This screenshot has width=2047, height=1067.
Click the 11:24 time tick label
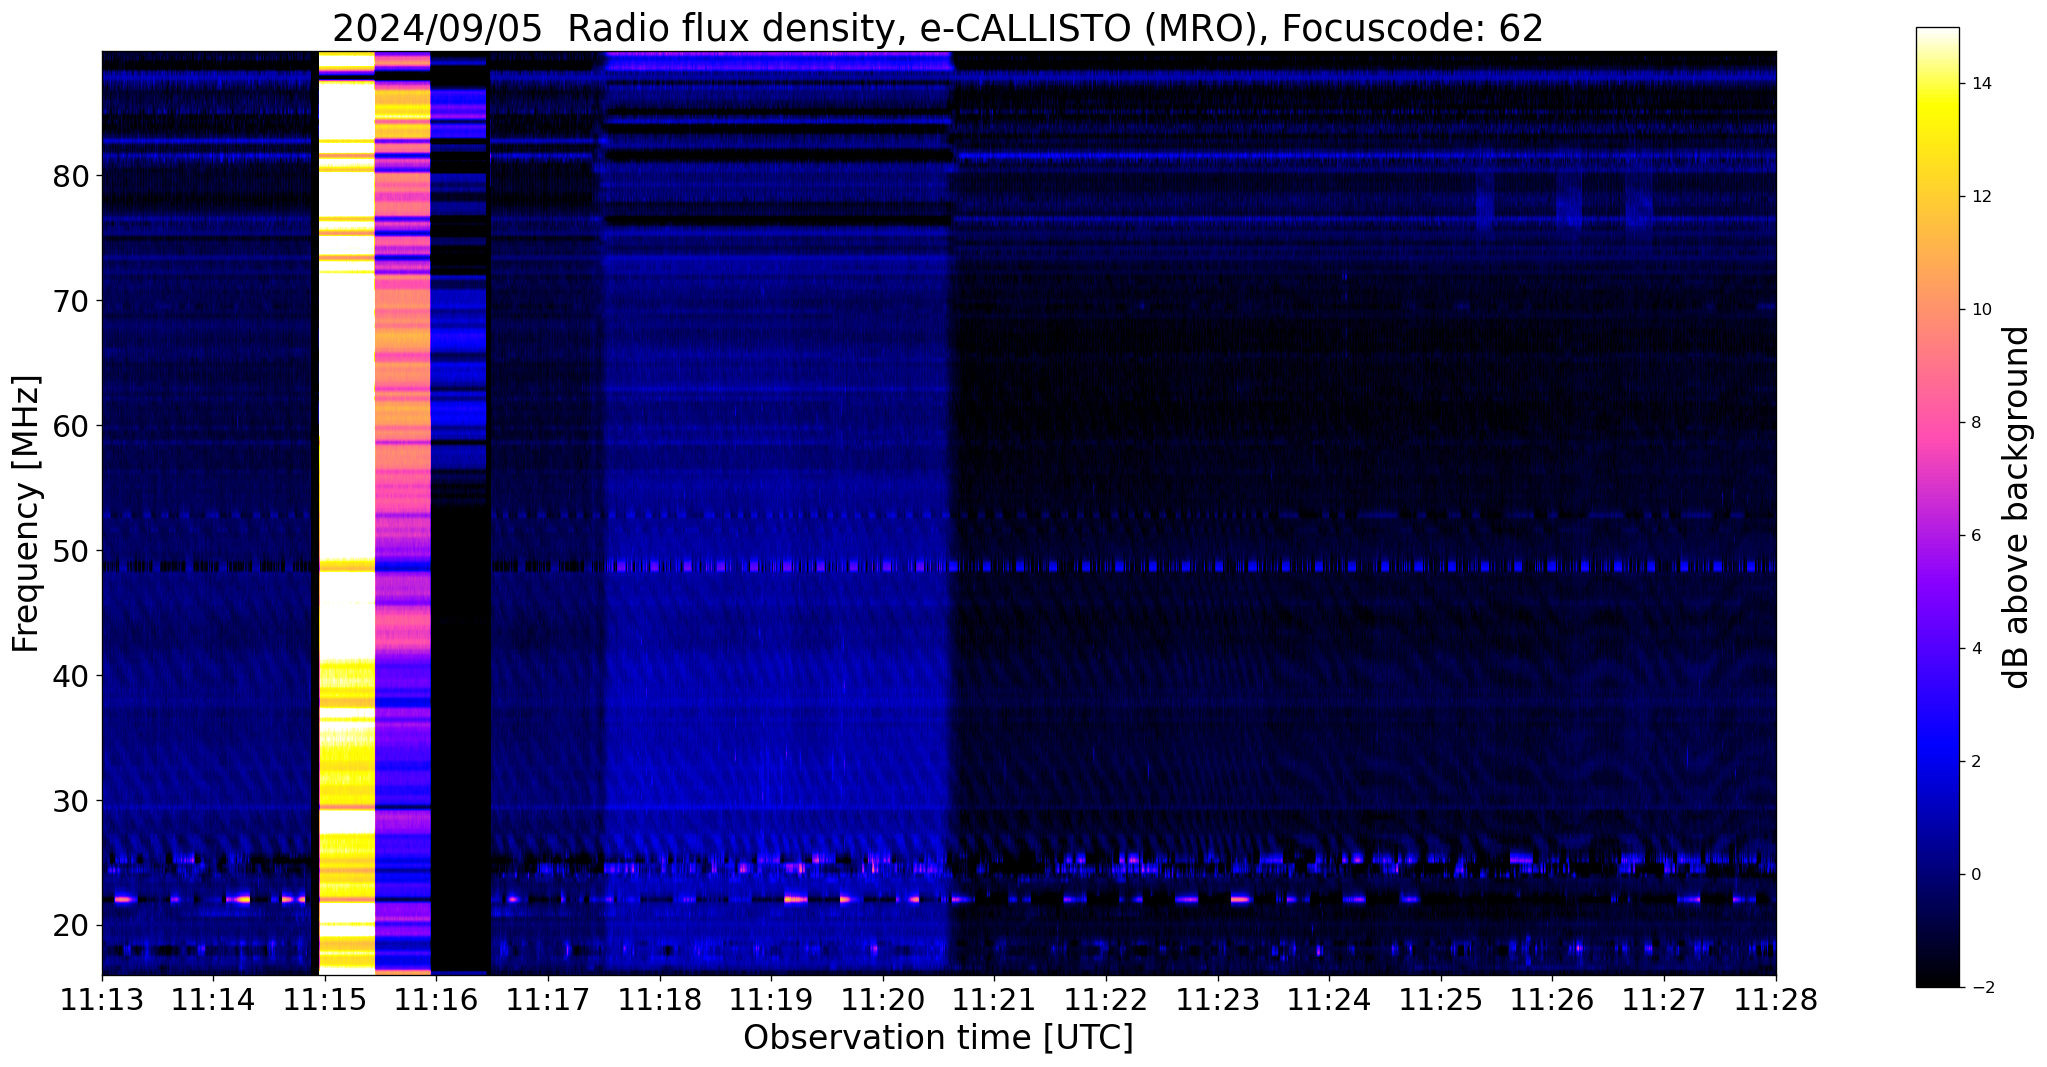click(x=1330, y=999)
